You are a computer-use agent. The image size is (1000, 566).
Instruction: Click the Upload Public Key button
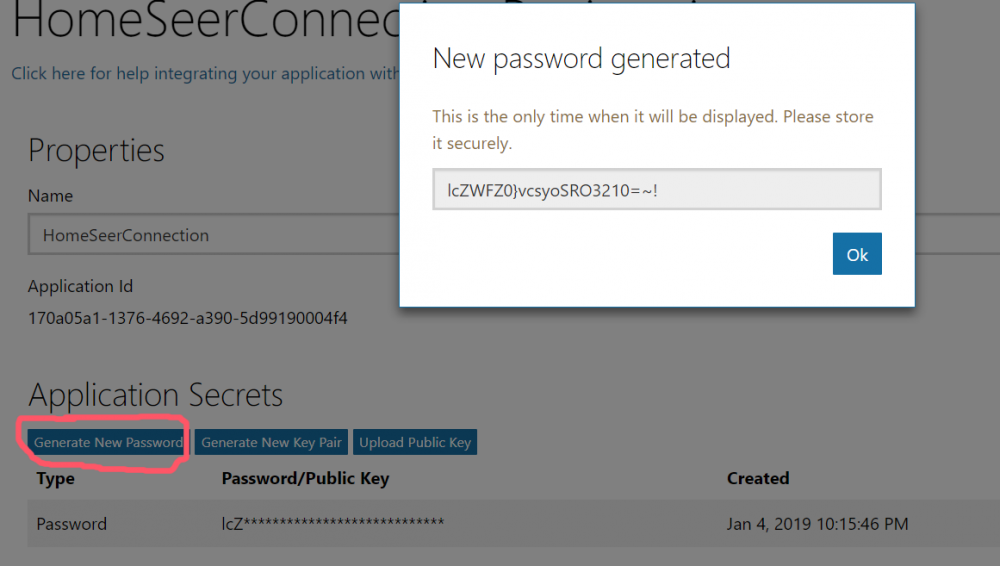(415, 442)
